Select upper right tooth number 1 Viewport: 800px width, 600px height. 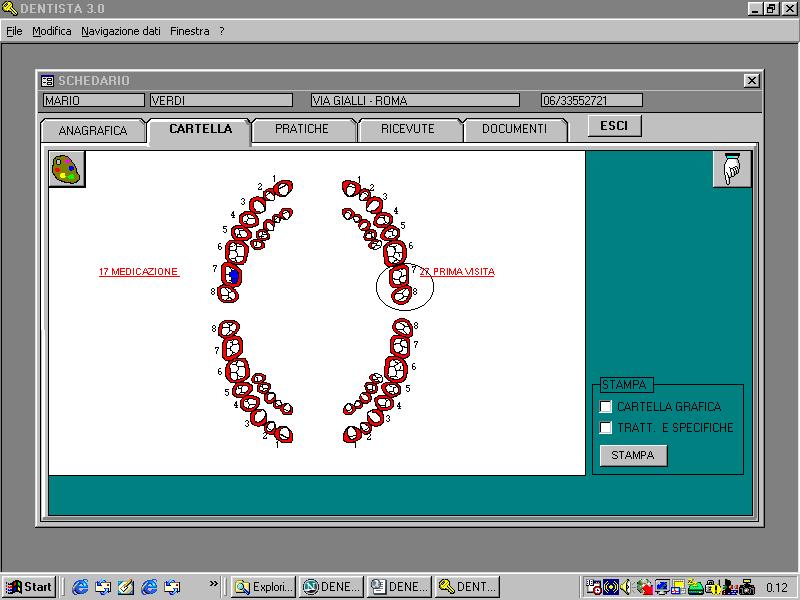click(351, 188)
